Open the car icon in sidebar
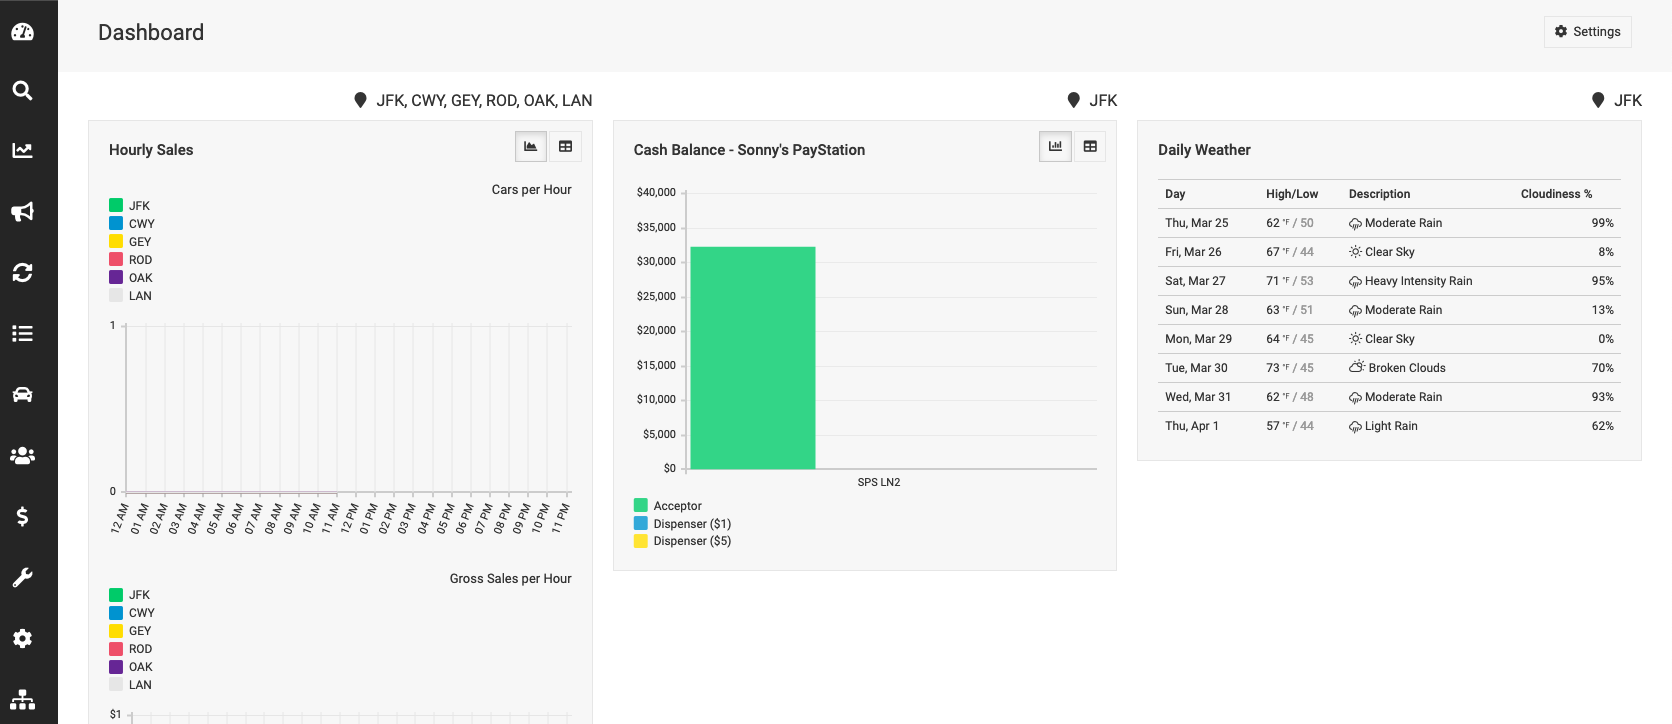 (23, 394)
